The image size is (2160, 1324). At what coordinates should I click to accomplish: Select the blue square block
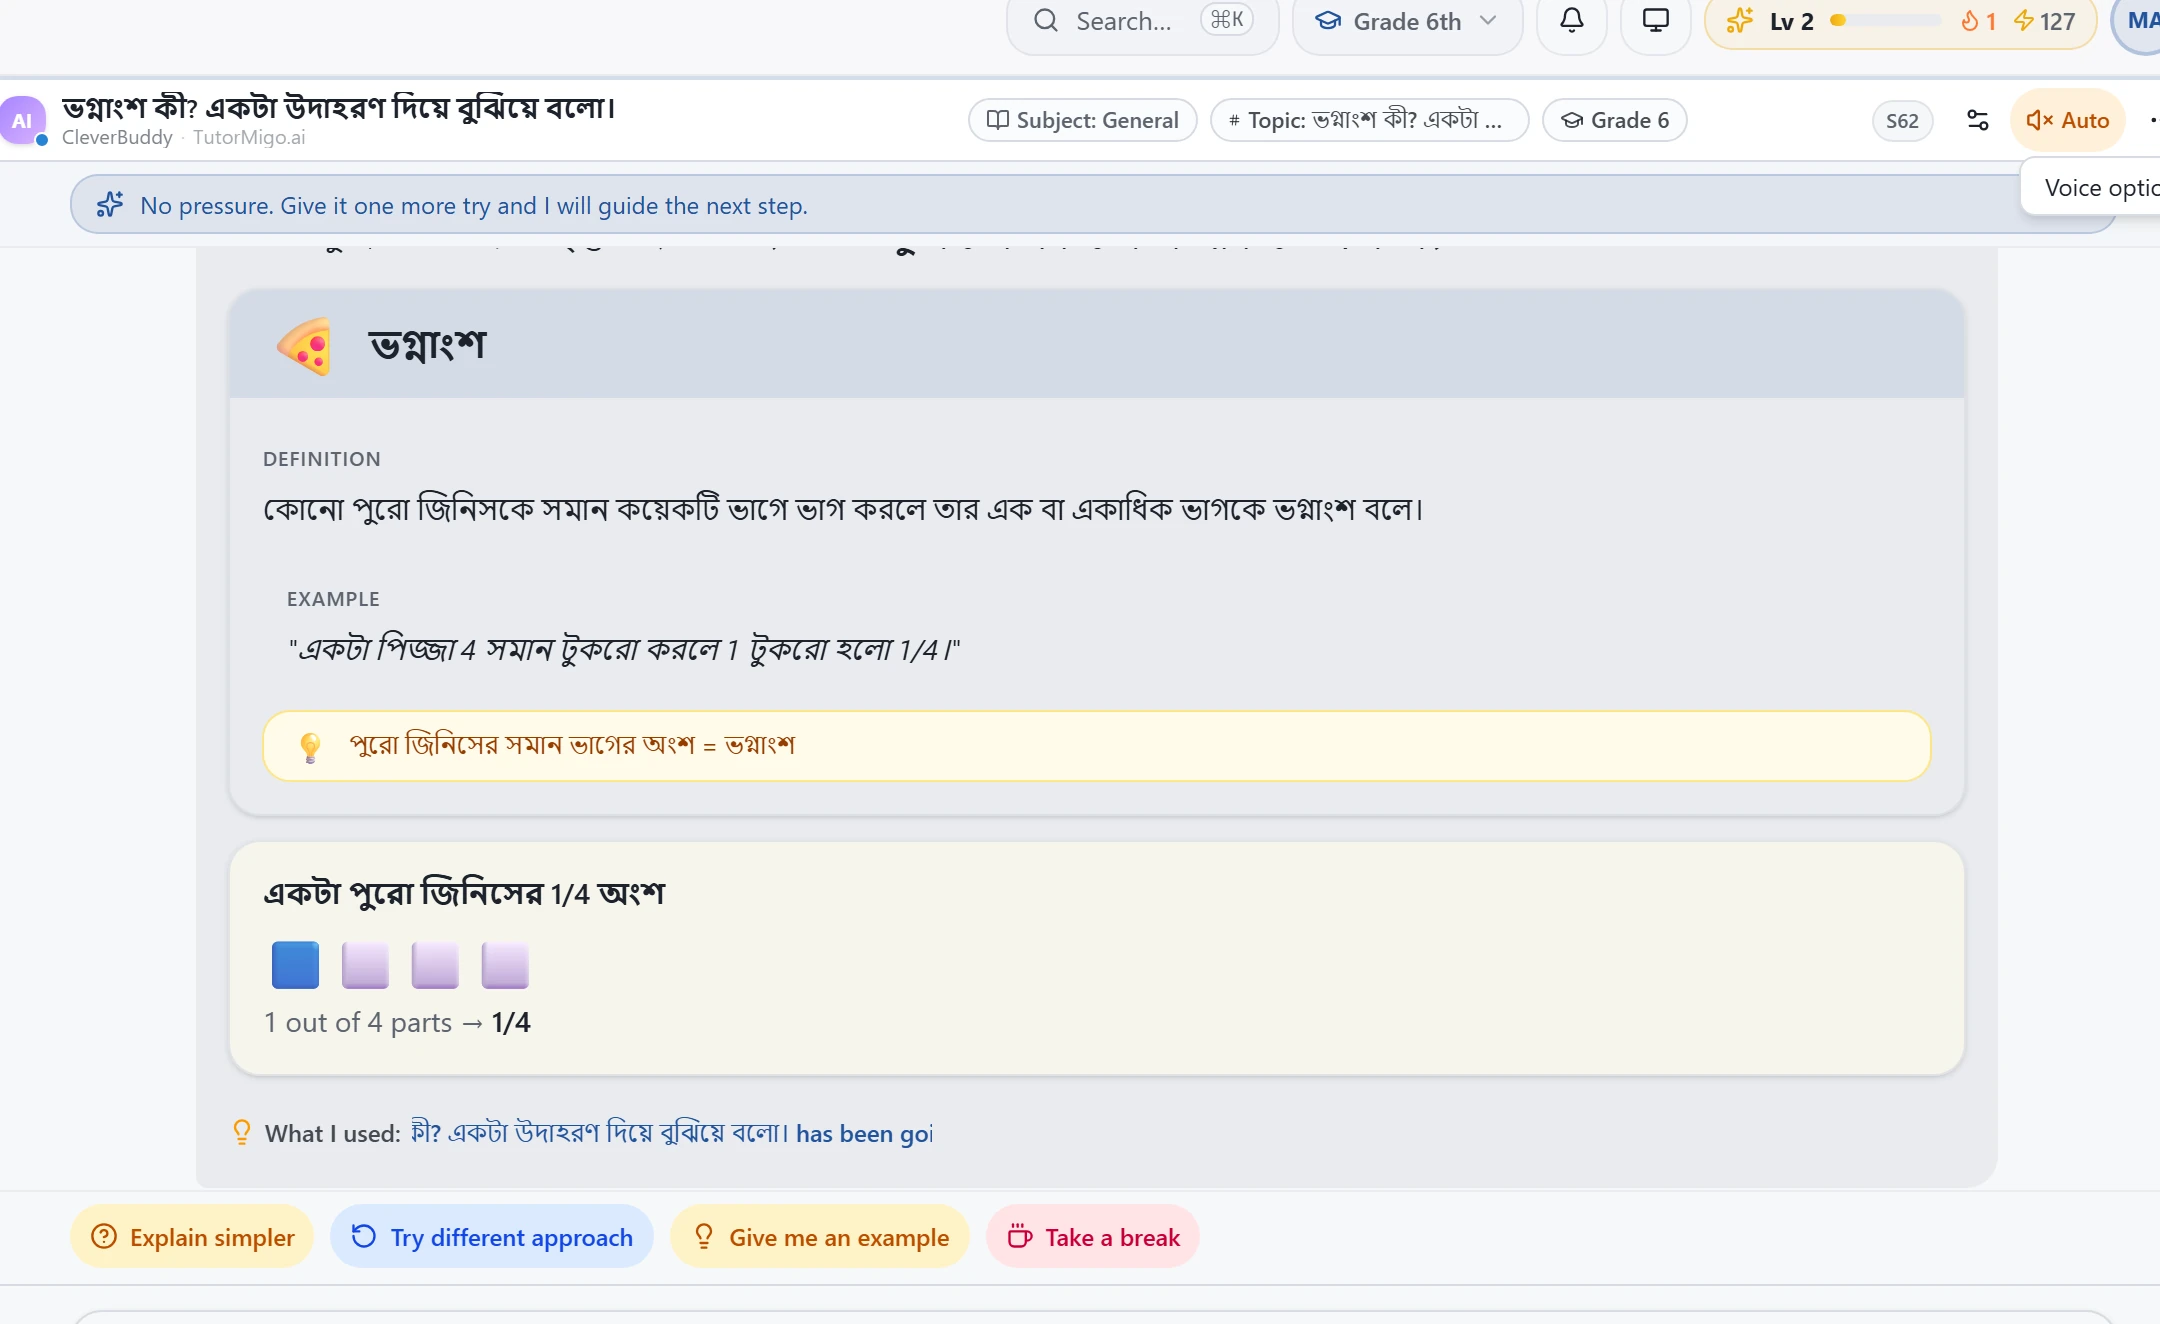295,965
